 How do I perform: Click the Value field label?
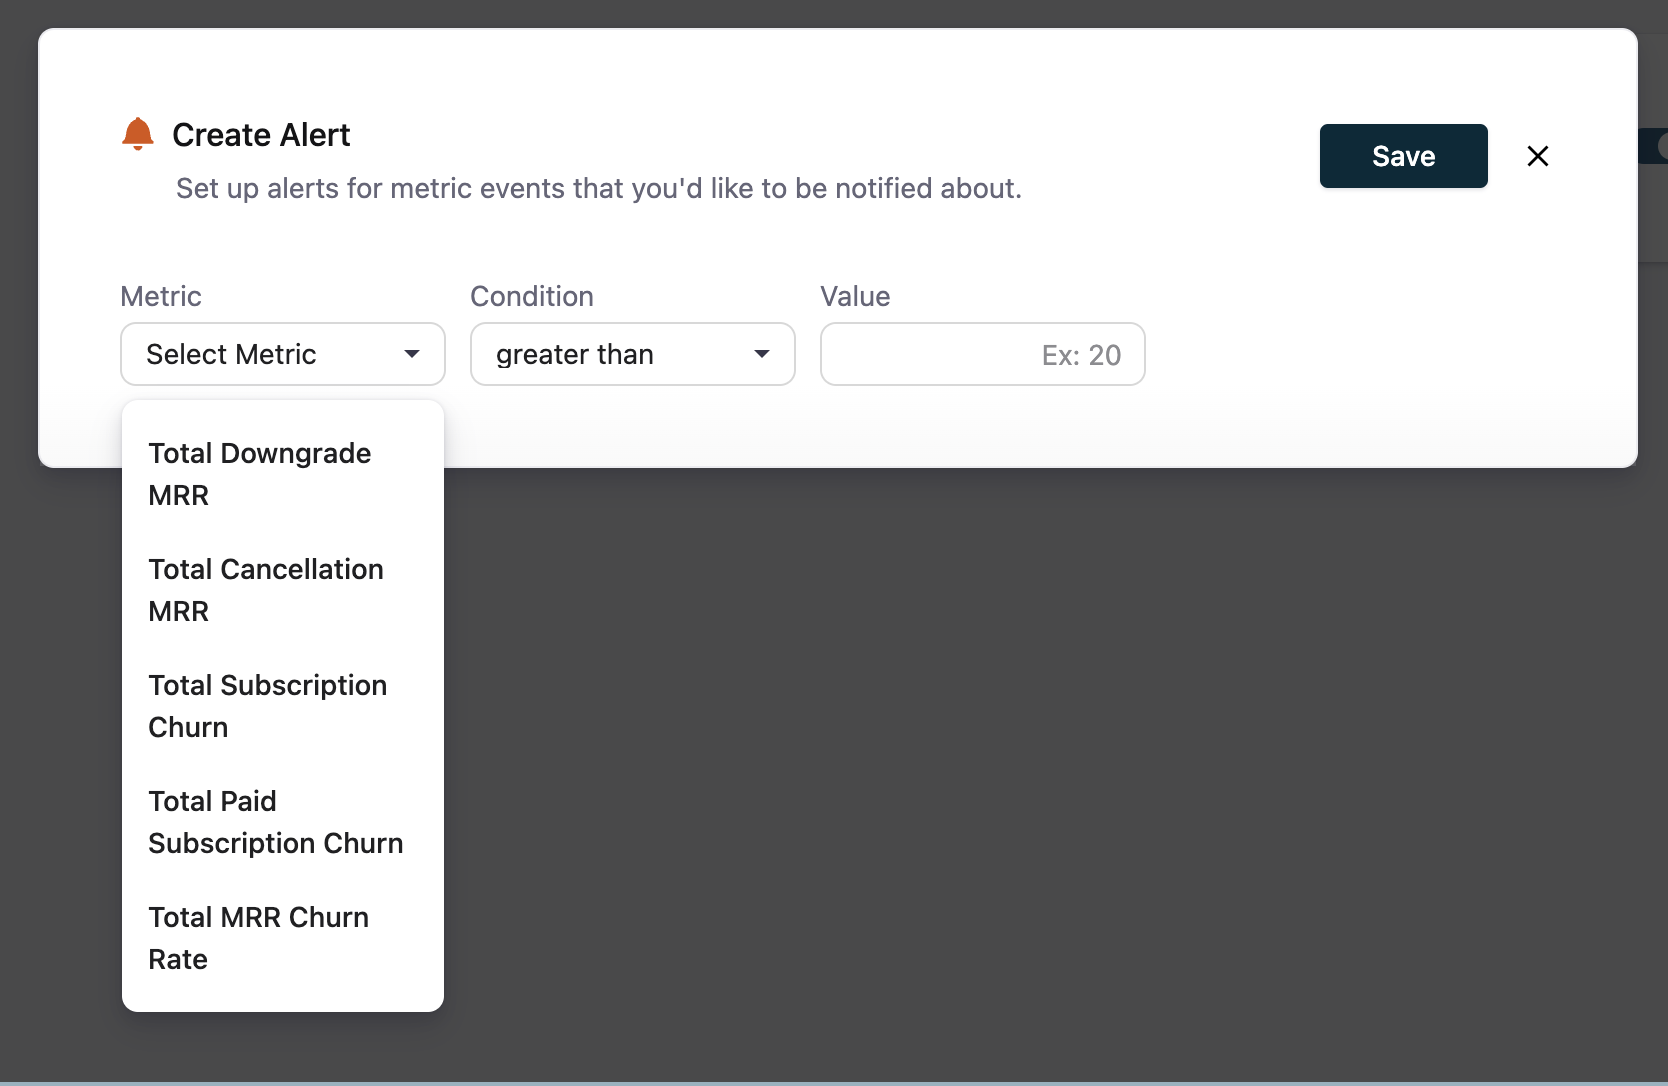pyautogui.click(x=855, y=296)
